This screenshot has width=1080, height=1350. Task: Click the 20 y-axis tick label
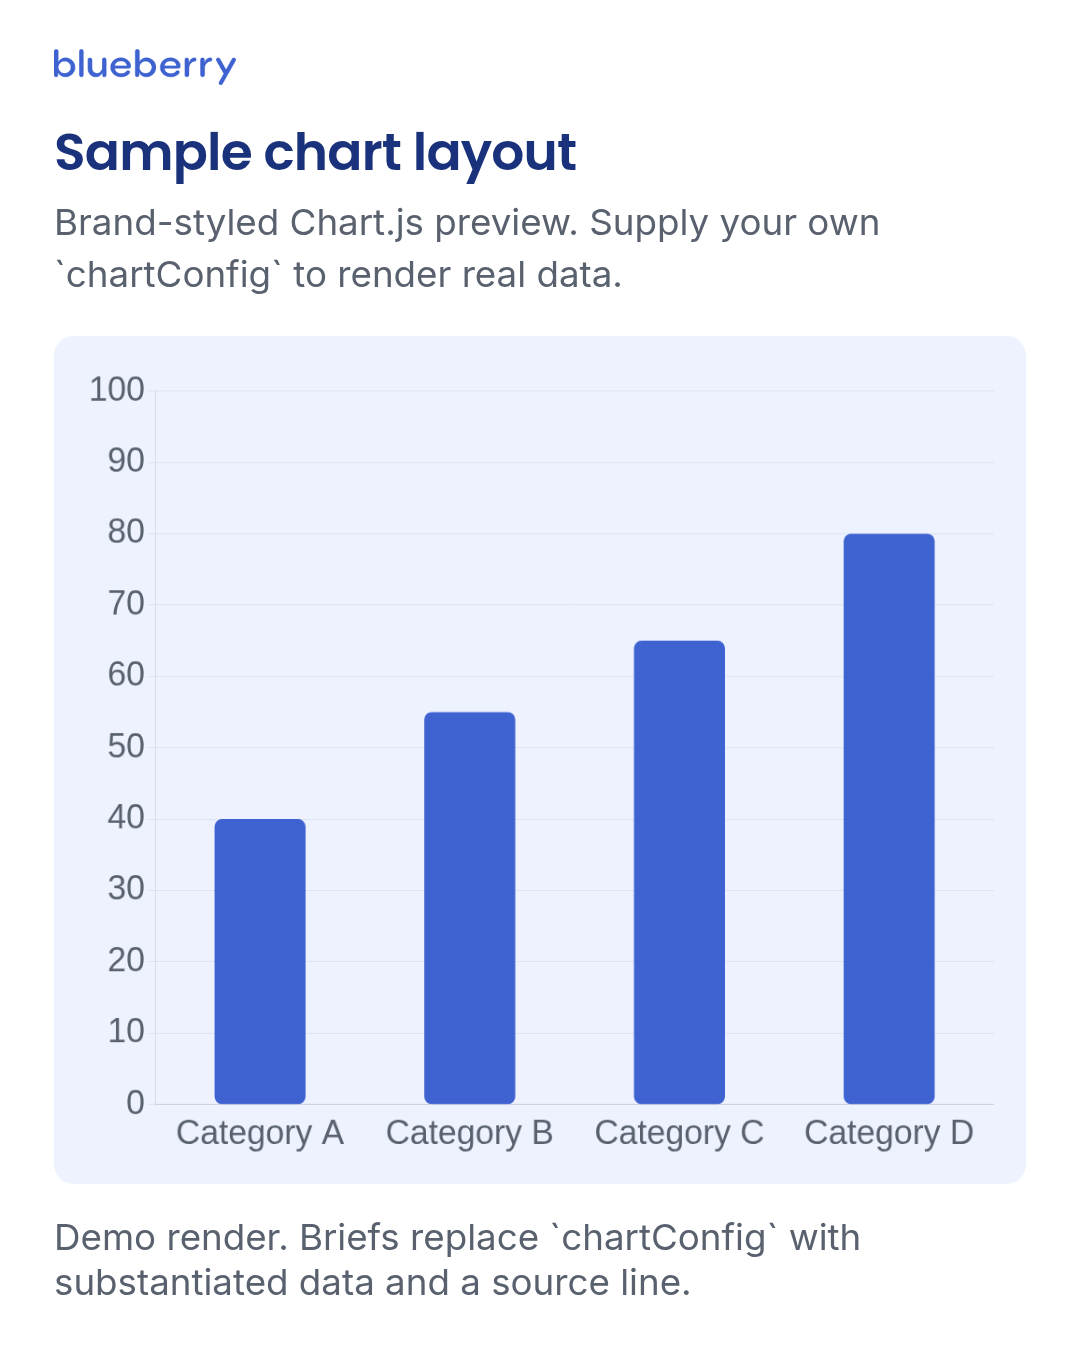[x=126, y=961]
